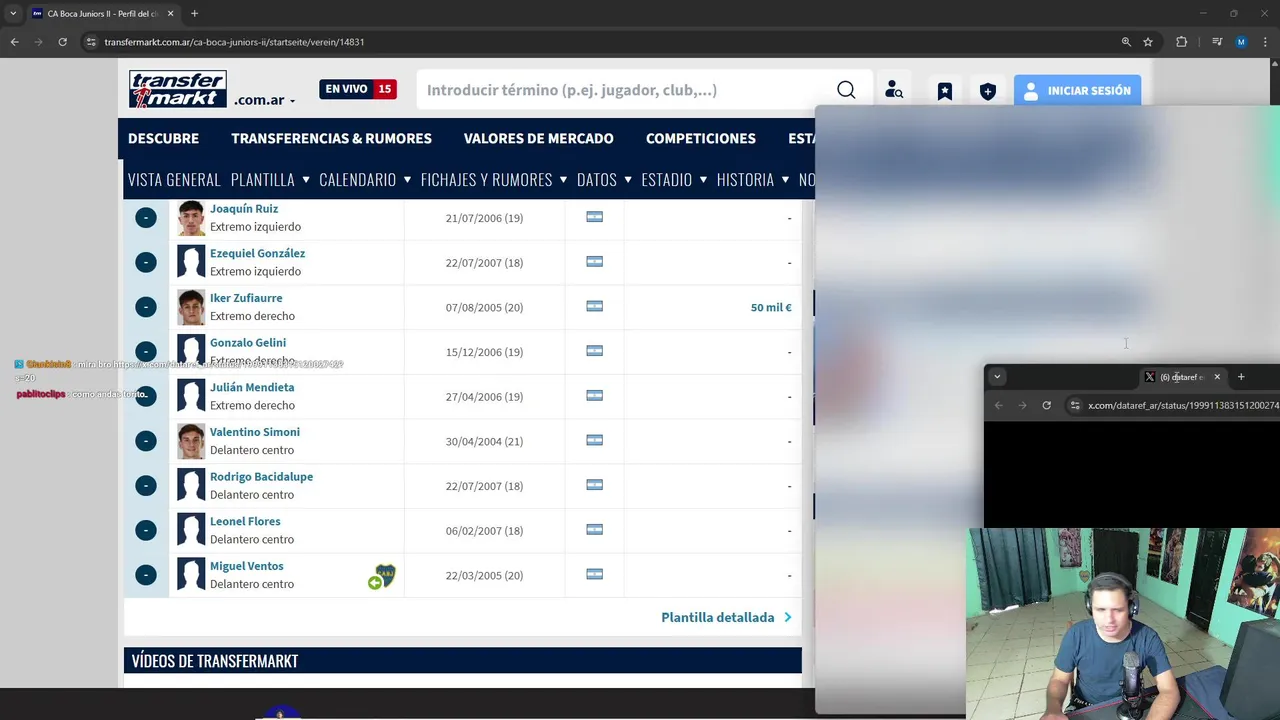The height and width of the screenshot is (720, 1280).
Task: Click Argentina flag in Leonel Flores row
Action: [x=594, y=529]
